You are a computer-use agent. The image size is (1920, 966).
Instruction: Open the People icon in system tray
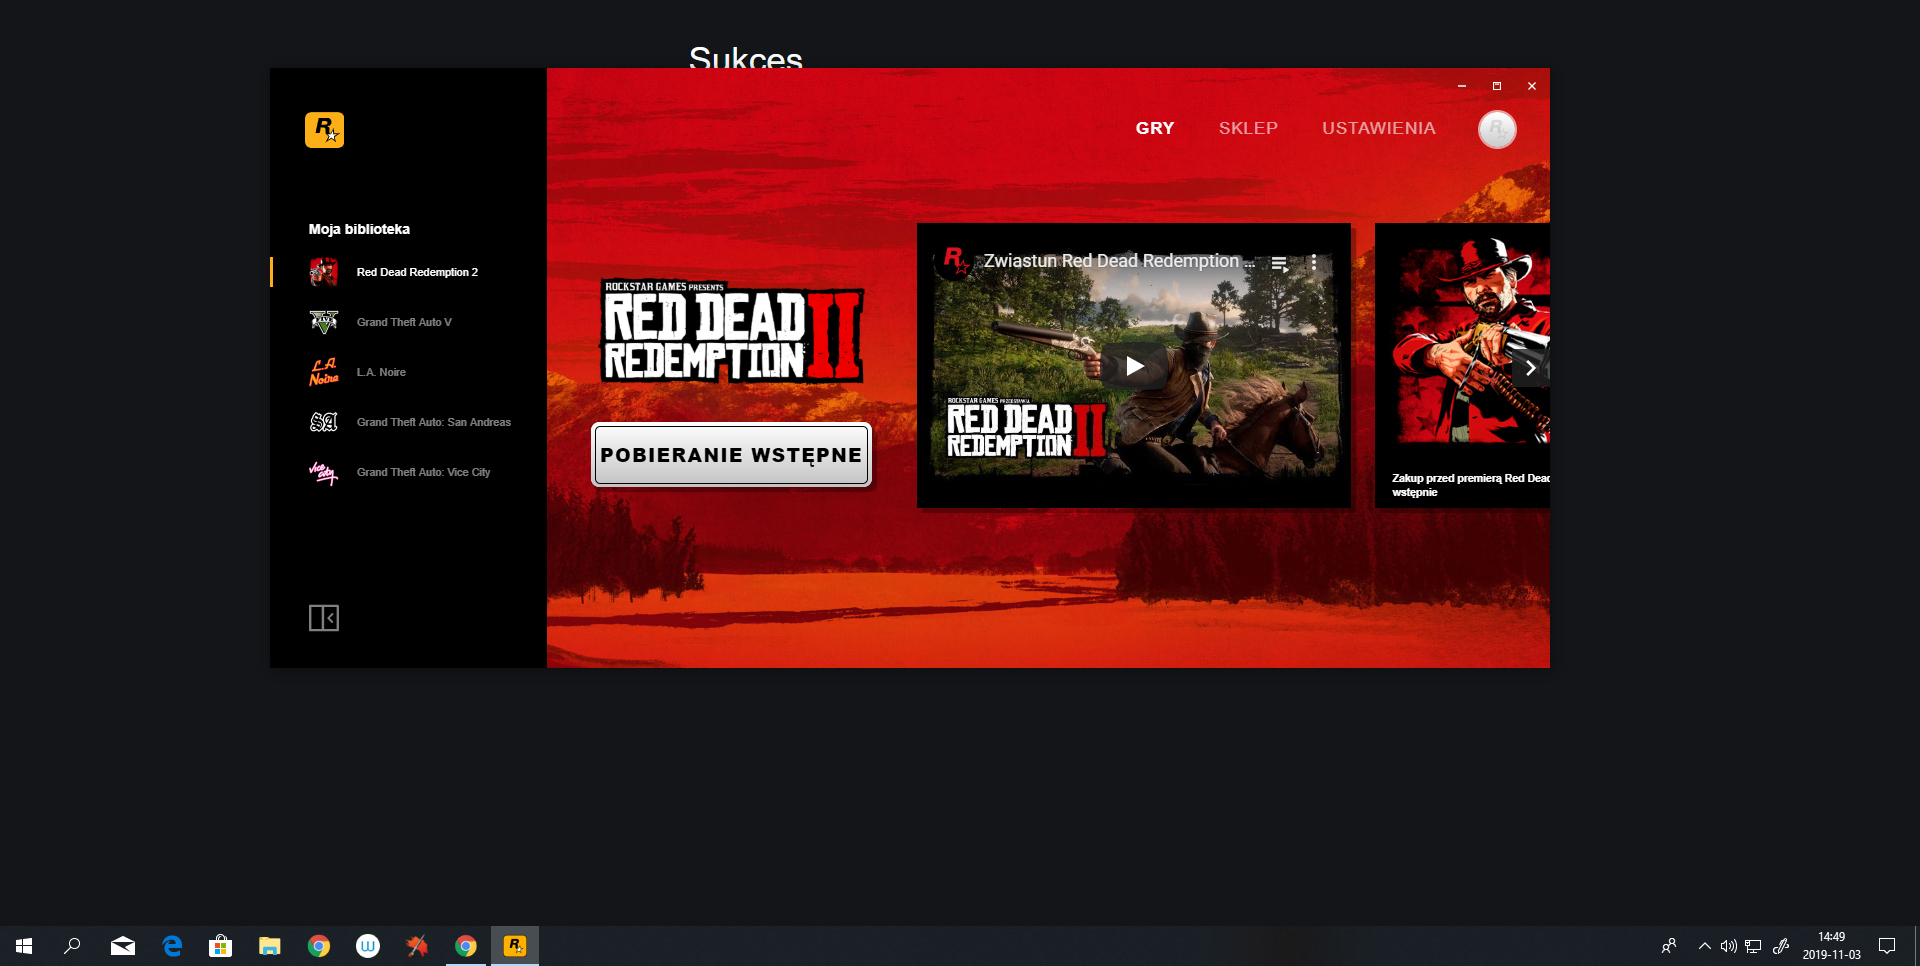[x=1668, y=946]
